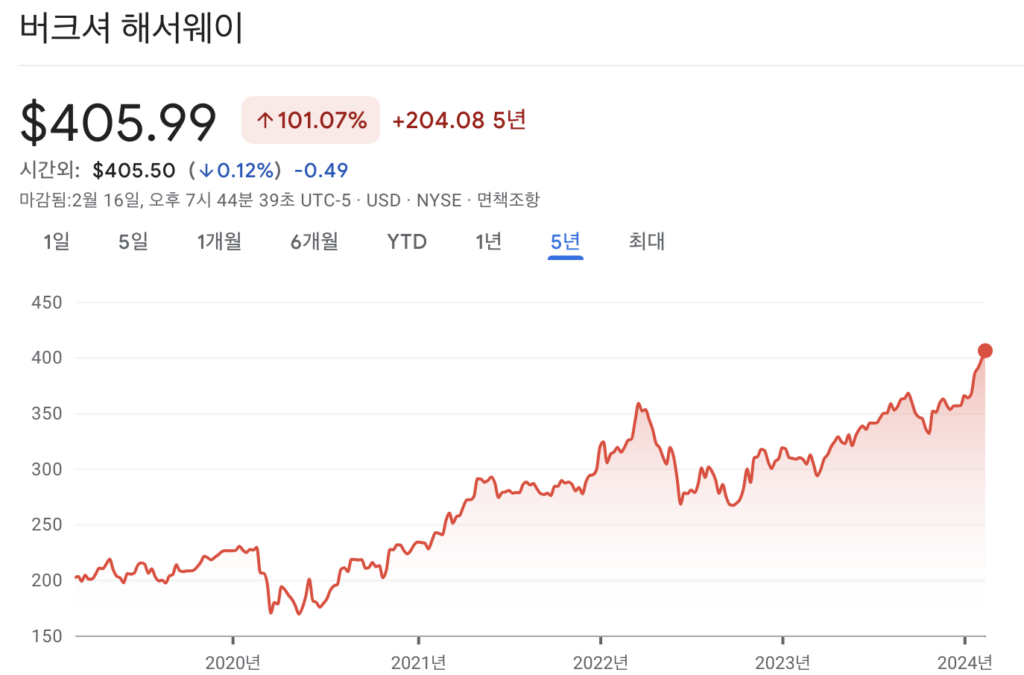The width and height of the screenshot is (1024, 675).
Task: Switch to the 1일 time range tab
Action: 56,241
